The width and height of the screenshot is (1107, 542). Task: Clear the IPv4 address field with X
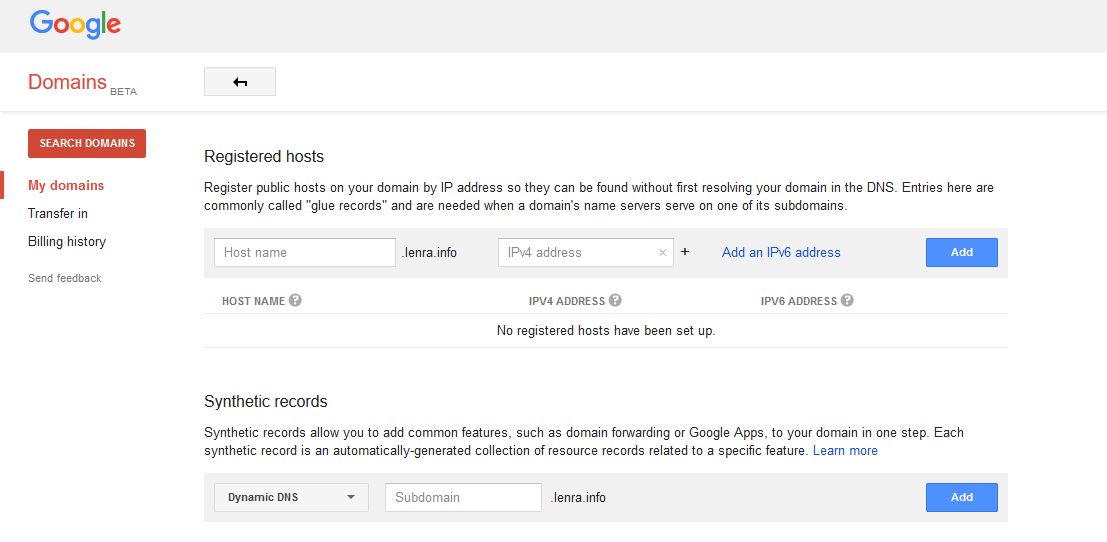[x=662, y=253]
